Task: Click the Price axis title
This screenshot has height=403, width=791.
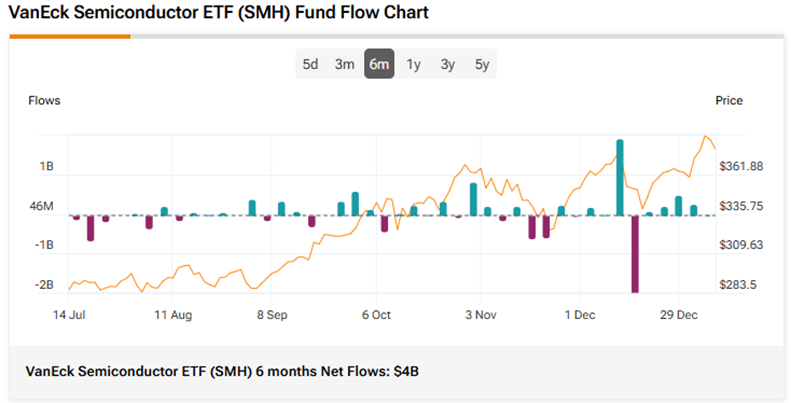Action: [729, 101]
